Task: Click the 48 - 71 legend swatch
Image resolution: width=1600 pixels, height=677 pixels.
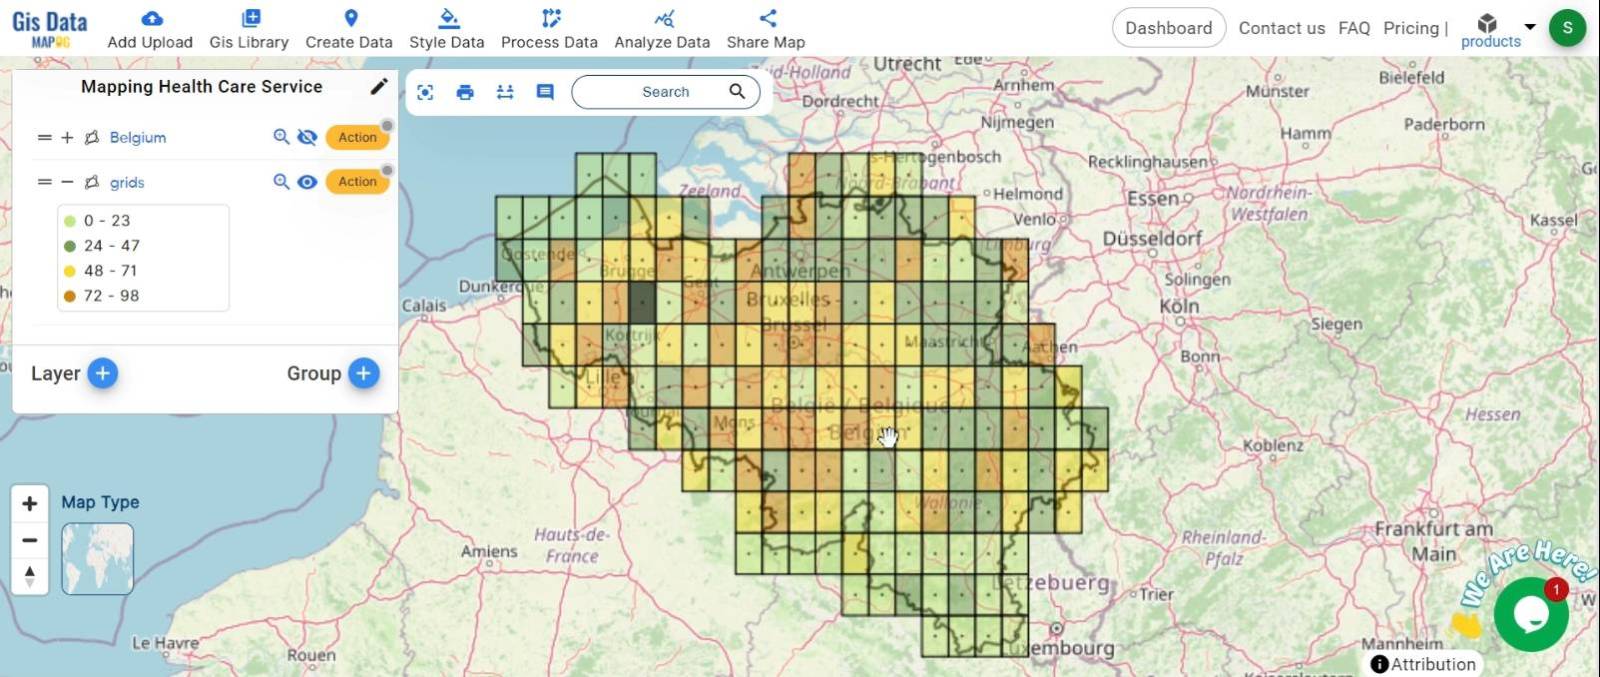Action: coord(70,271)
